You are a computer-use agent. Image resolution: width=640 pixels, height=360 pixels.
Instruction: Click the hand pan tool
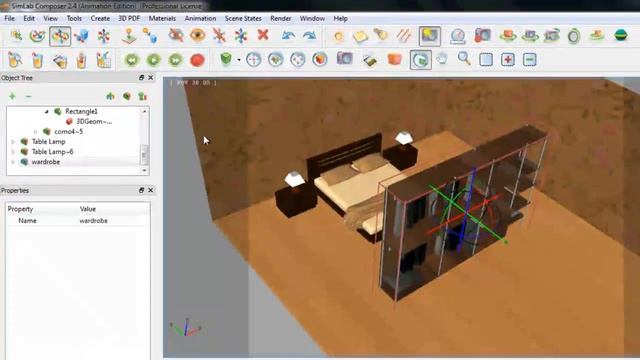[x=442, y=60]
